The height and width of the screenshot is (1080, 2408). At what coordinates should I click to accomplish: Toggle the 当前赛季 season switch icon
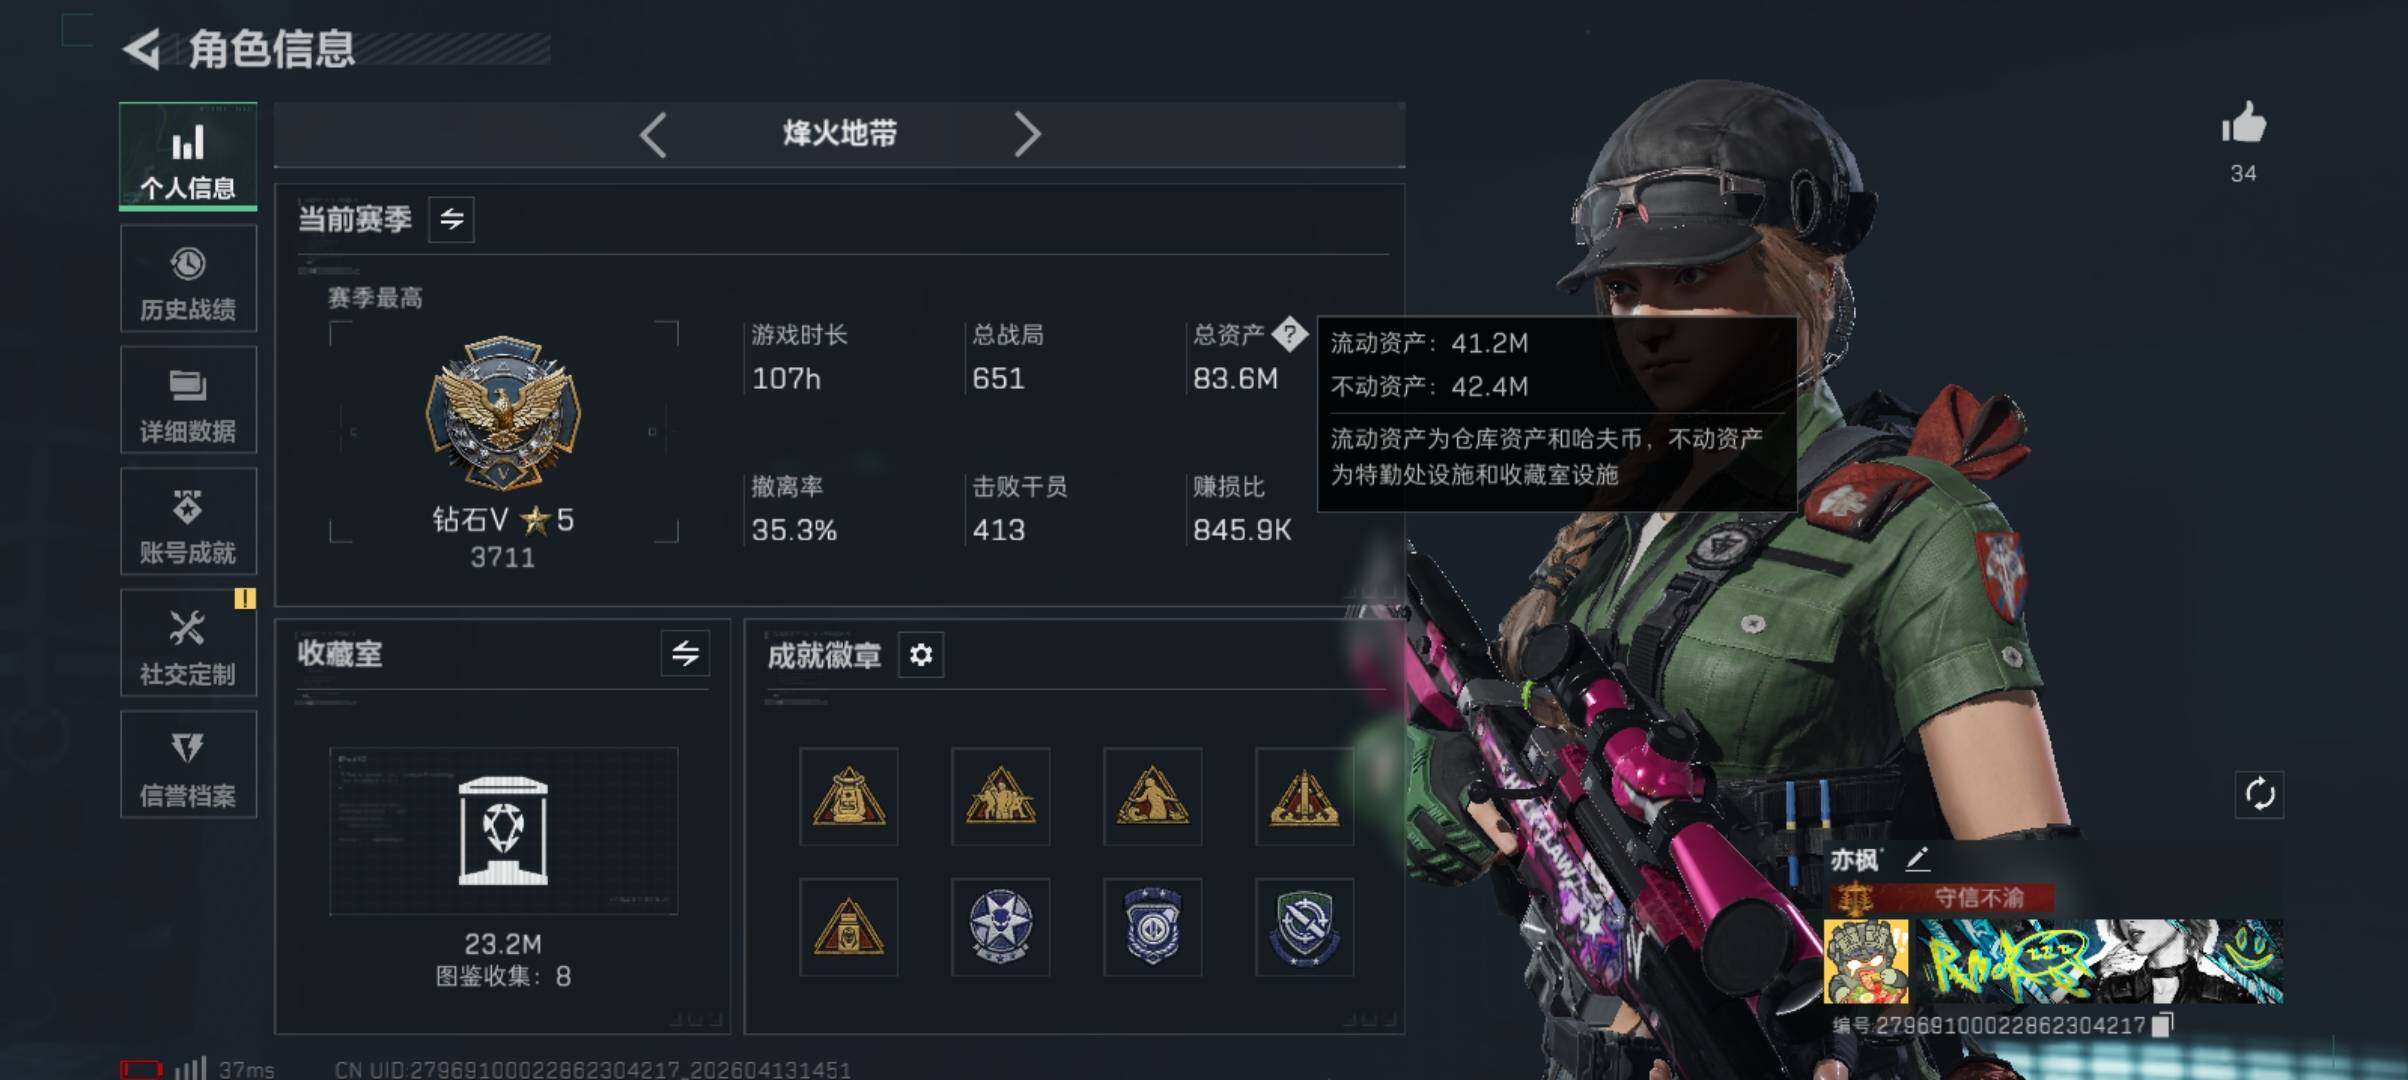click(452, 219)
